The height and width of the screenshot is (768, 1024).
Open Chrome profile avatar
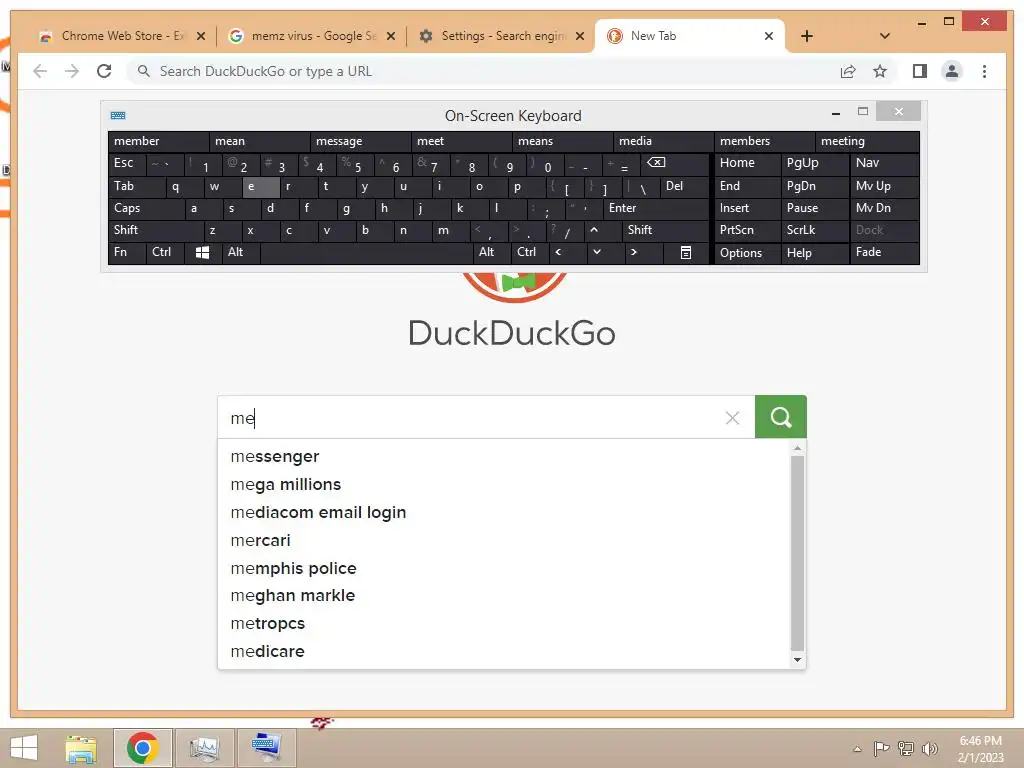(x=952, y=71)
